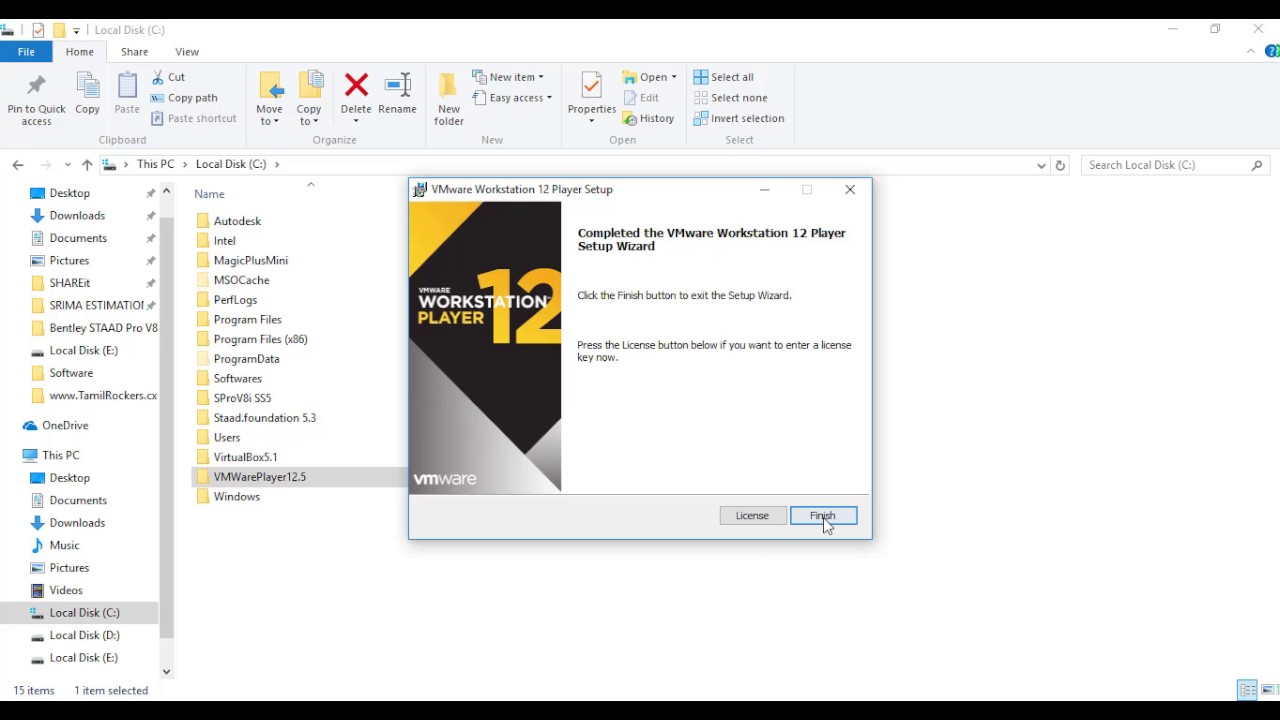Screen dimensions: 1280x720
Task: Select the Program Files (x86) folder
Action: (260, 339)
